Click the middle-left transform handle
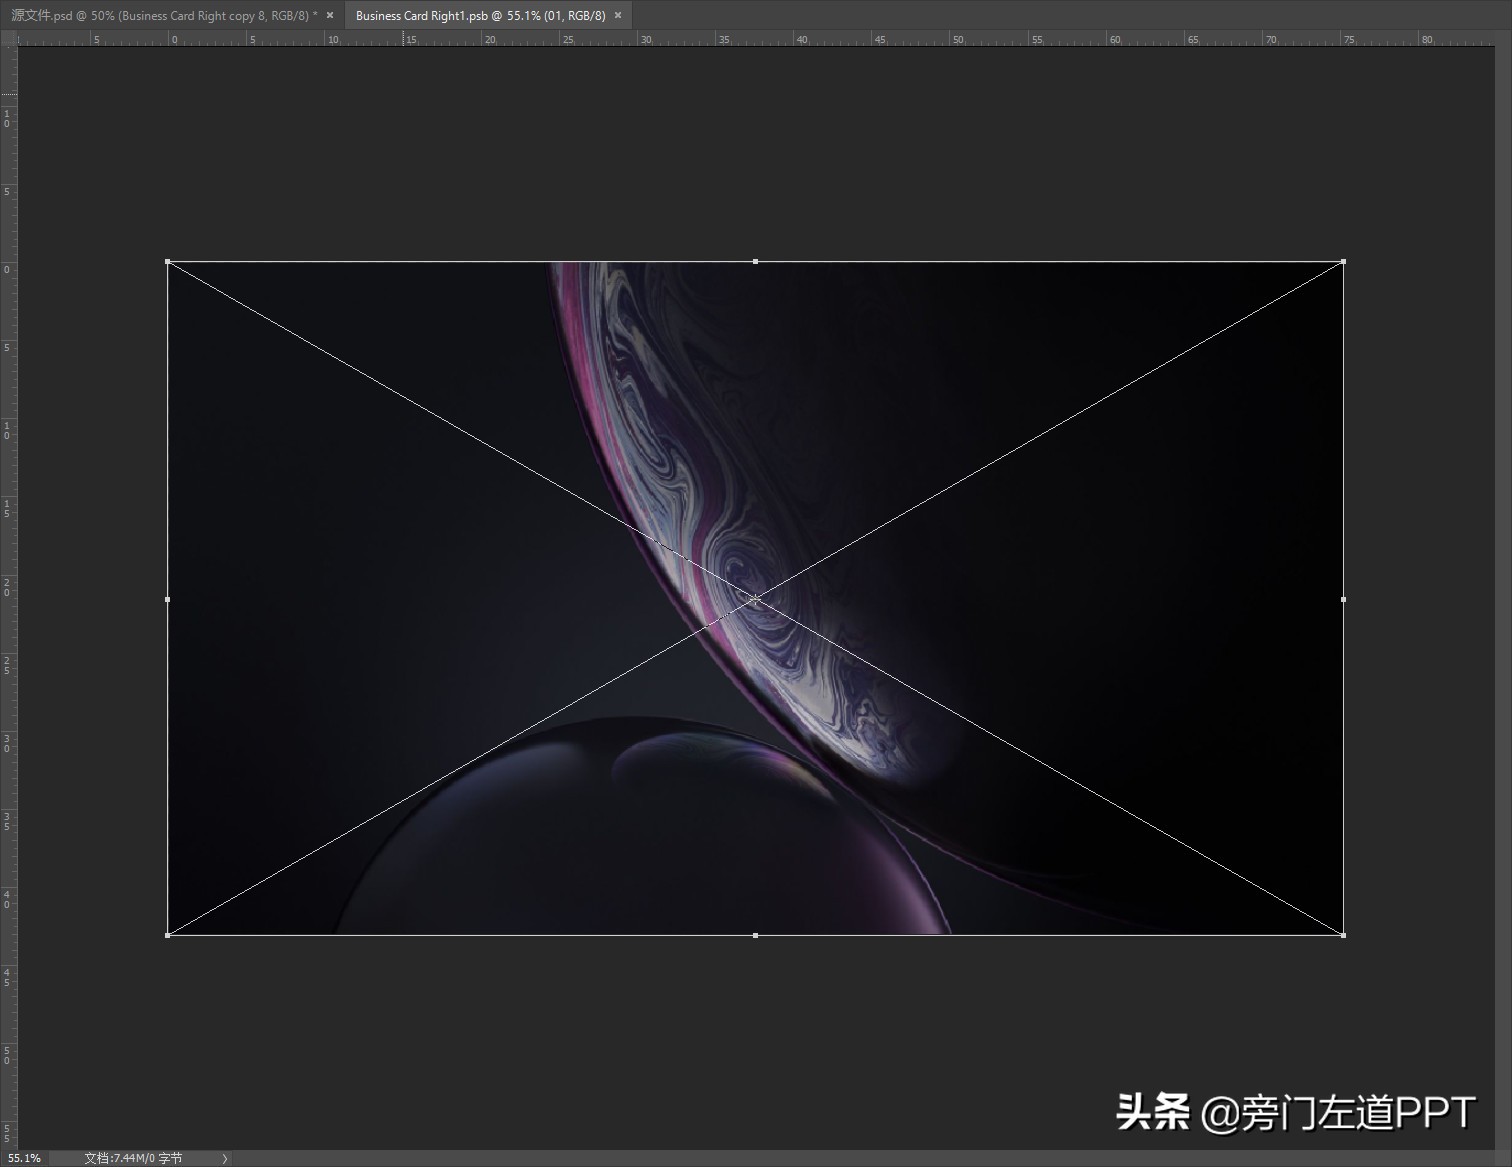Image resolution: width=1512 pixels, height=1167 pixels. coord(167,599)
